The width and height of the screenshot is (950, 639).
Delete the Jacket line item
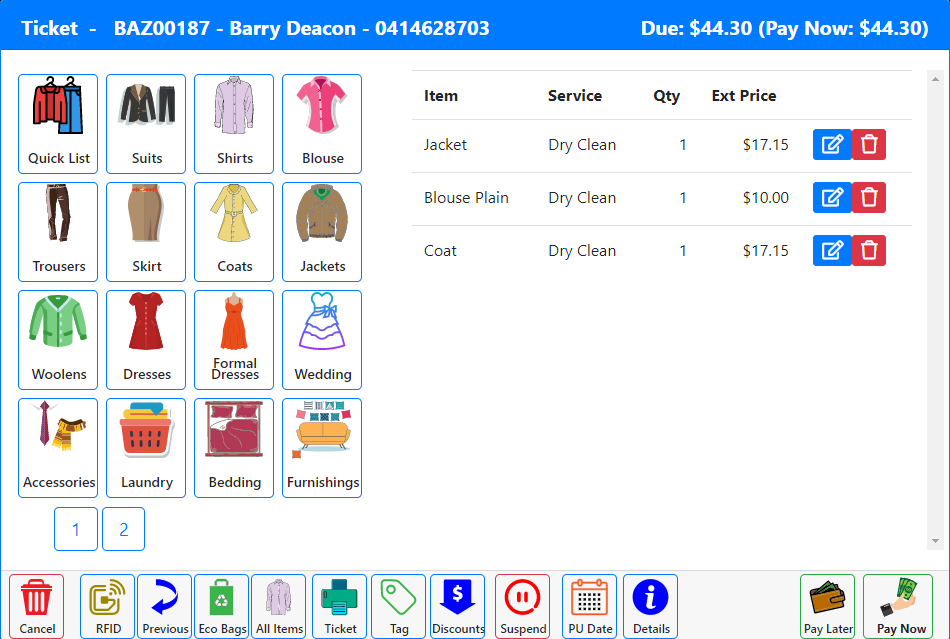(x=869, y=145)
